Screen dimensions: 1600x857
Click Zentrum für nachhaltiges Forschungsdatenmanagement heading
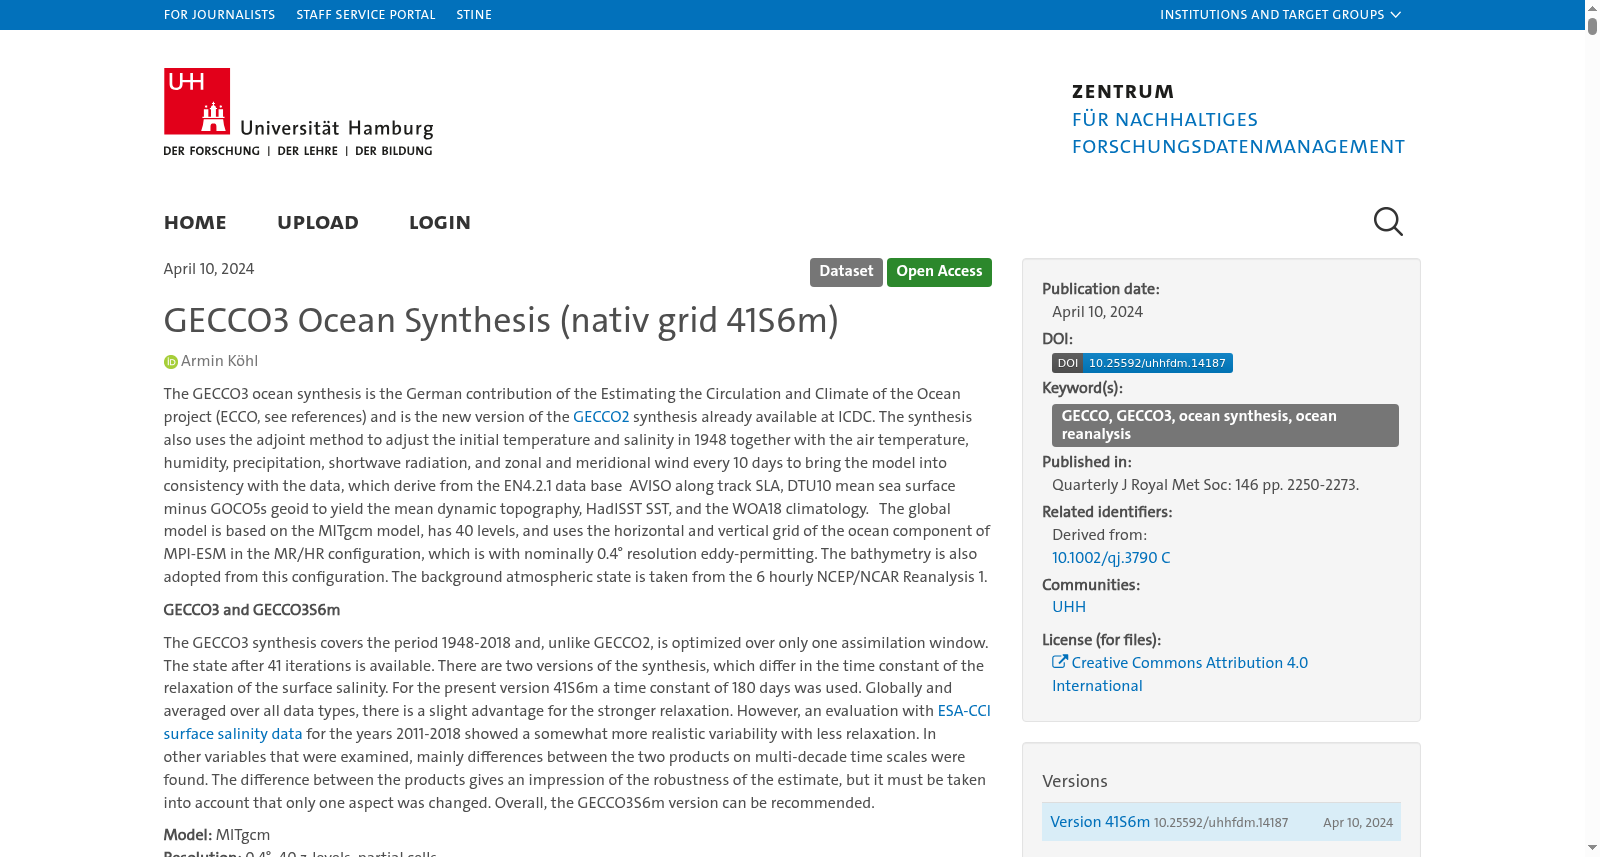click(1238, 119)
